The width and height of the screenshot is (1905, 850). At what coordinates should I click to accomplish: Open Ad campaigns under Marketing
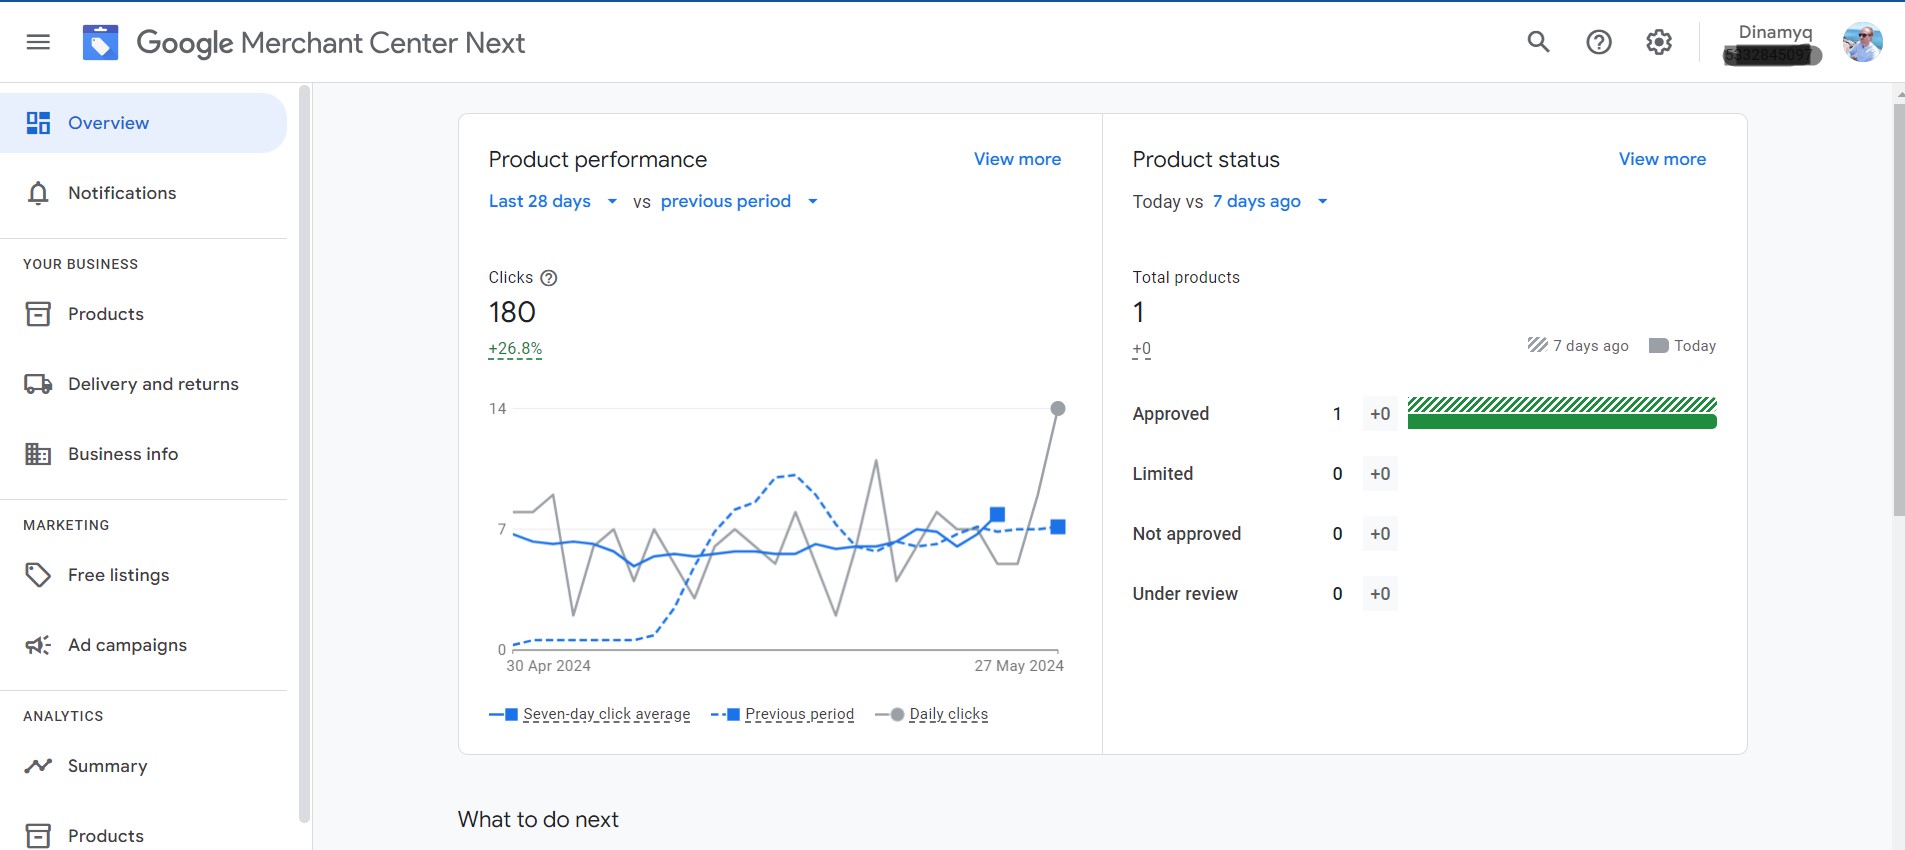tap(143, 645)
